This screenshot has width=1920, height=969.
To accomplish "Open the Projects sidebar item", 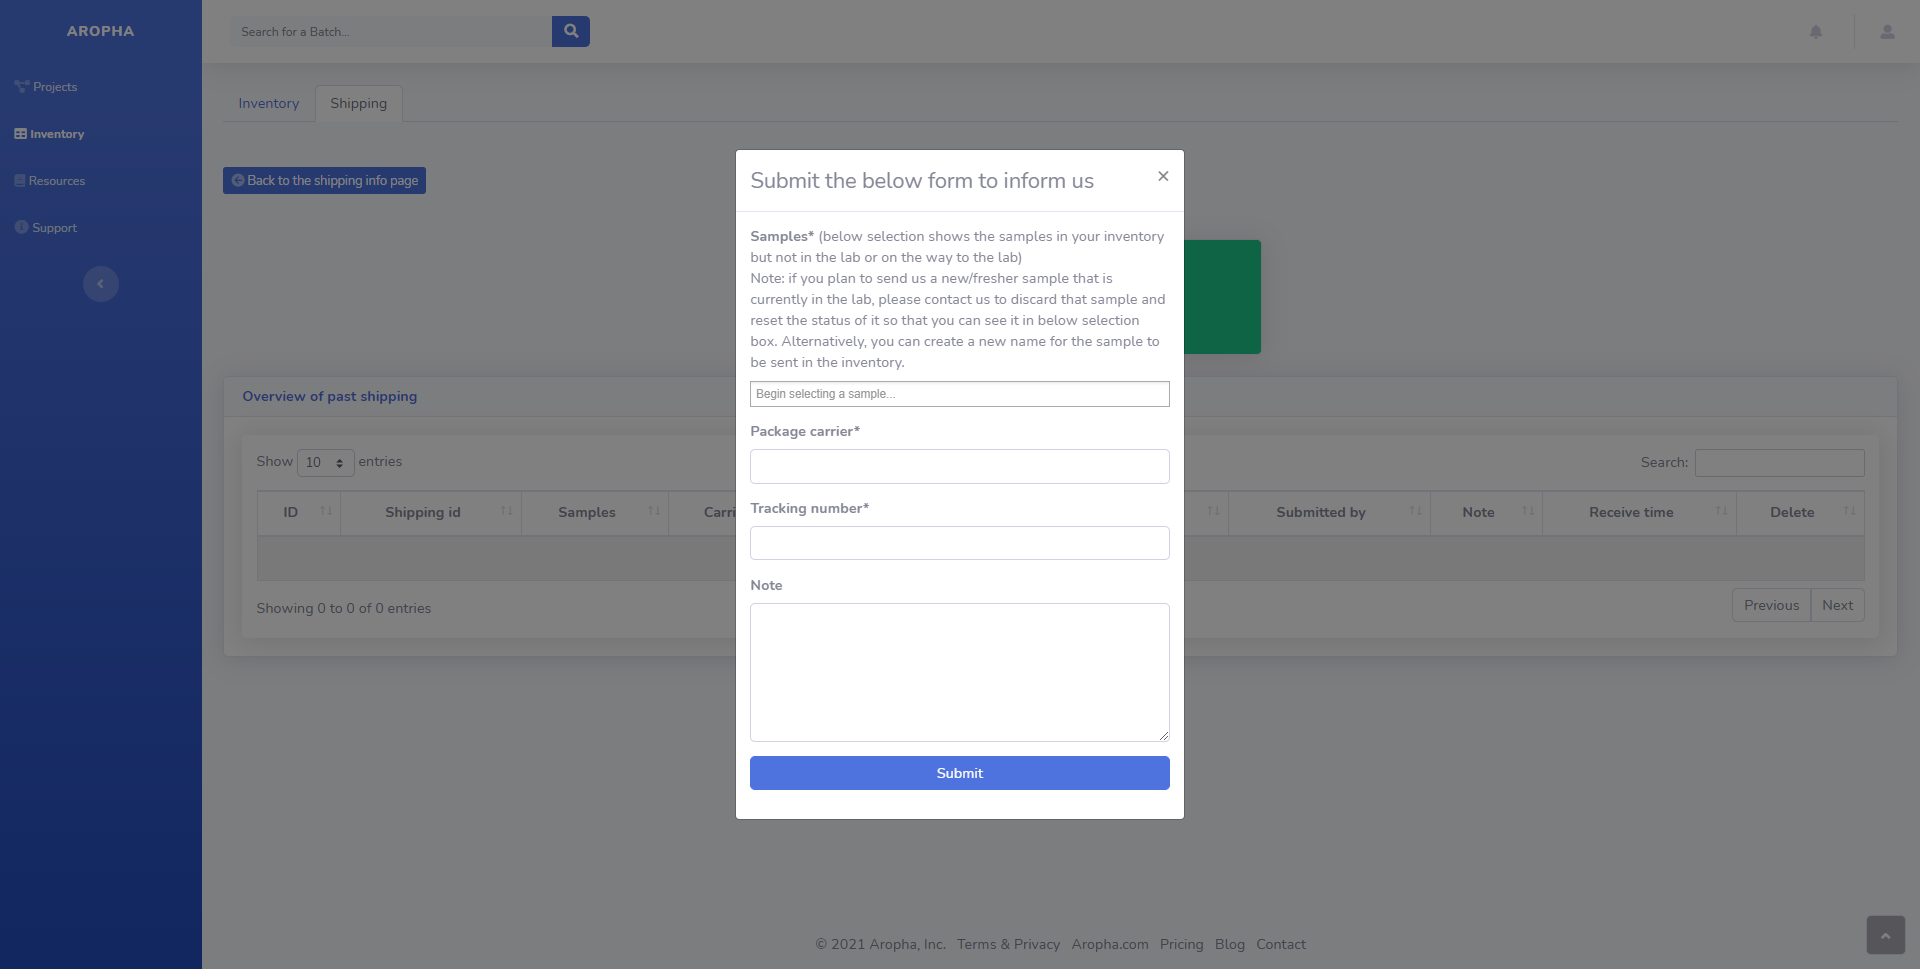I will (x=46, y=87).
